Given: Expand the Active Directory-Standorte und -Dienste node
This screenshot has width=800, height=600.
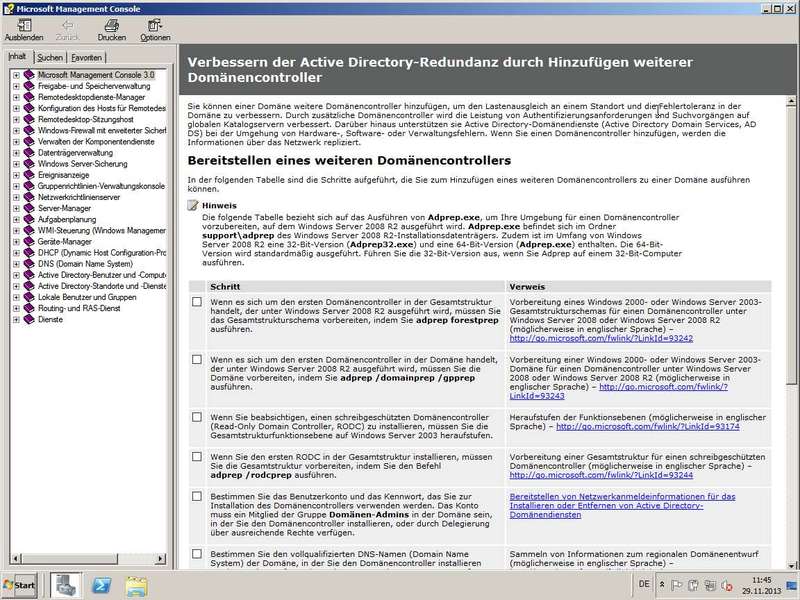Looking at the screenshot, I should pyautogui.click(x=16, y=286).
